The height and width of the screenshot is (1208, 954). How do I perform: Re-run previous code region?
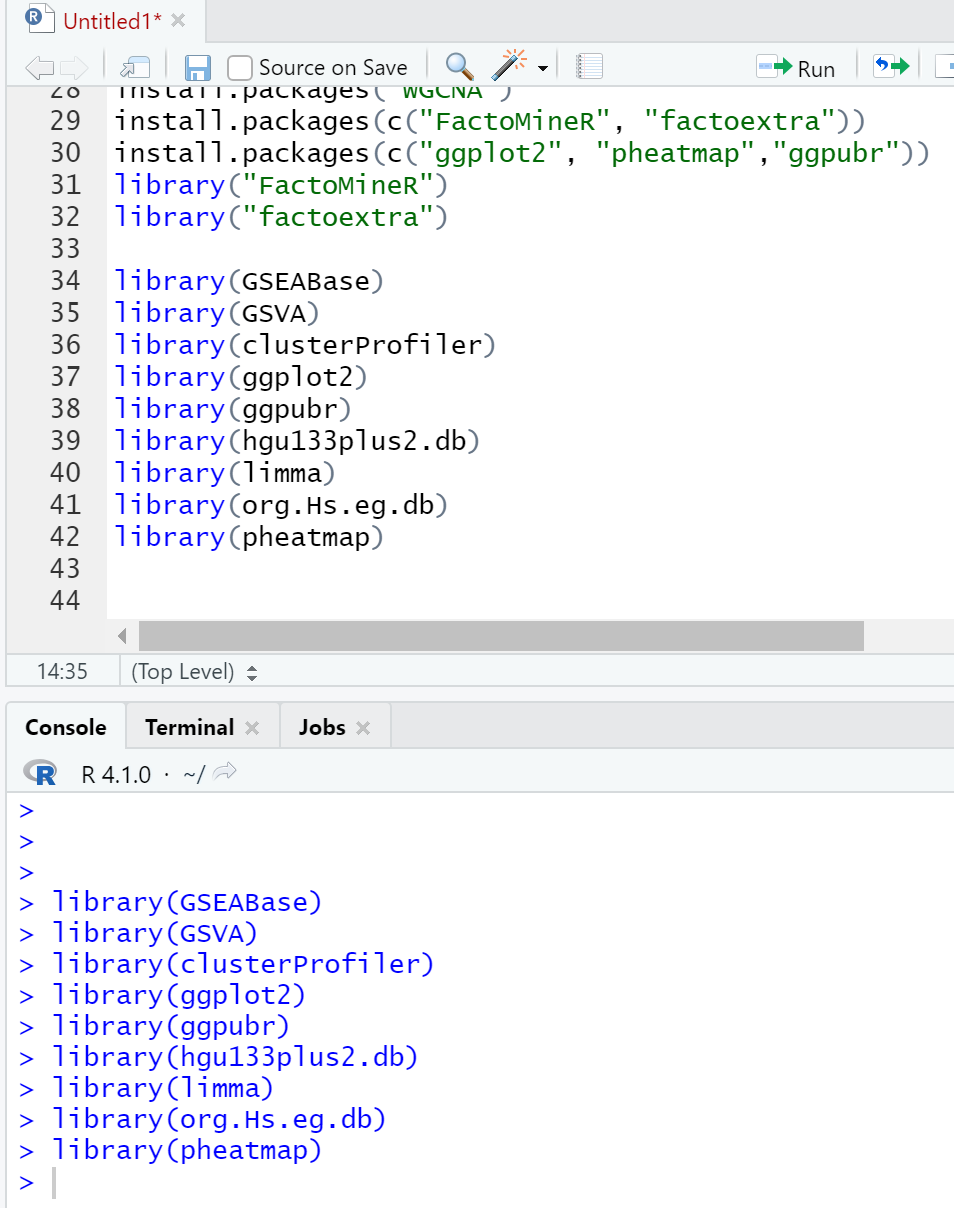892,67
